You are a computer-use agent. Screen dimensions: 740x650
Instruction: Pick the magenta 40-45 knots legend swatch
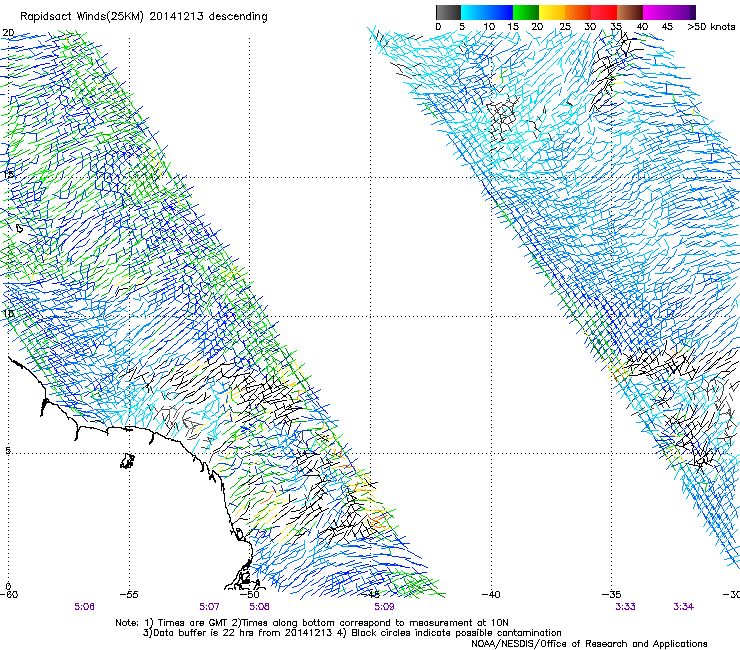pyautogui.click(x=656, y=12)
